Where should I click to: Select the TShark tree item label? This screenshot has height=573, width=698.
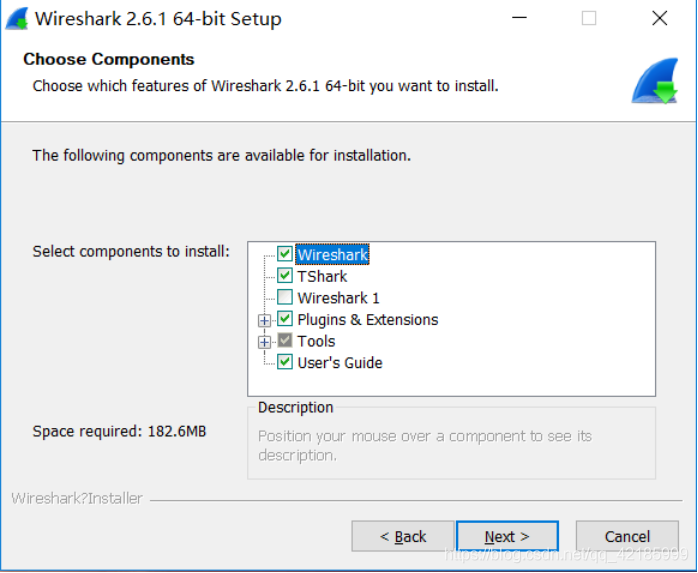(322, 276)
